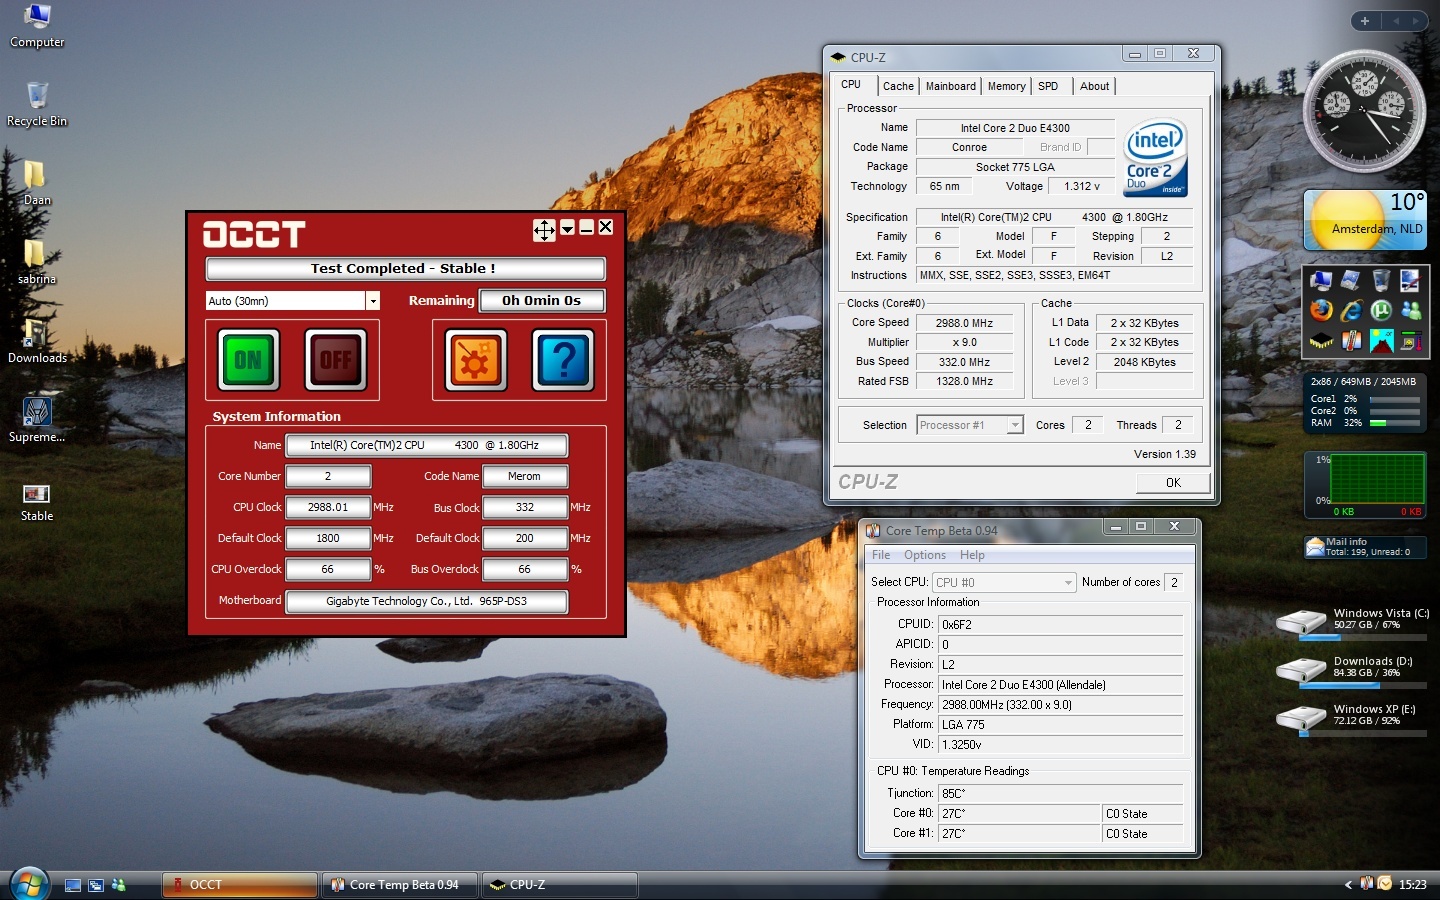Expand OCCT Auto (30mn) test dropdown
This screenshot has height=900, width=1440.
click(x=373, y=301)
